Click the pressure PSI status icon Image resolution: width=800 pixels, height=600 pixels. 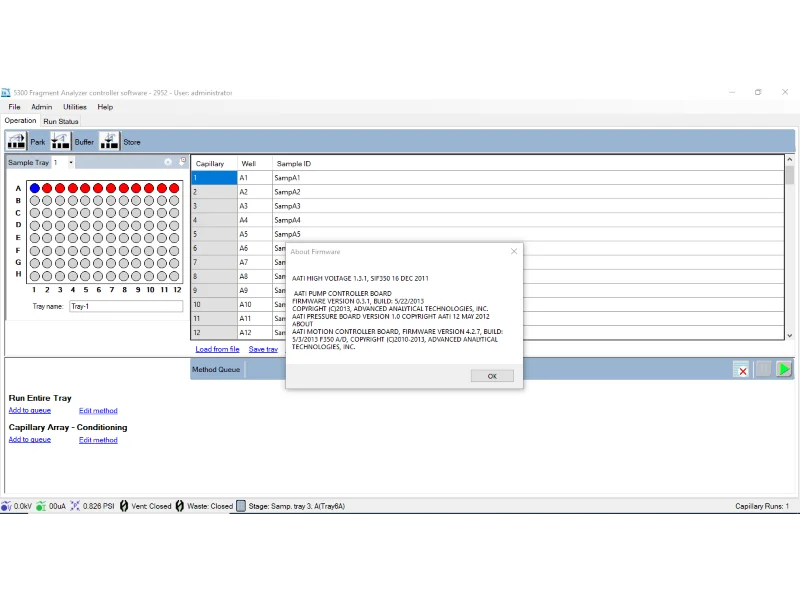(75, 506)
